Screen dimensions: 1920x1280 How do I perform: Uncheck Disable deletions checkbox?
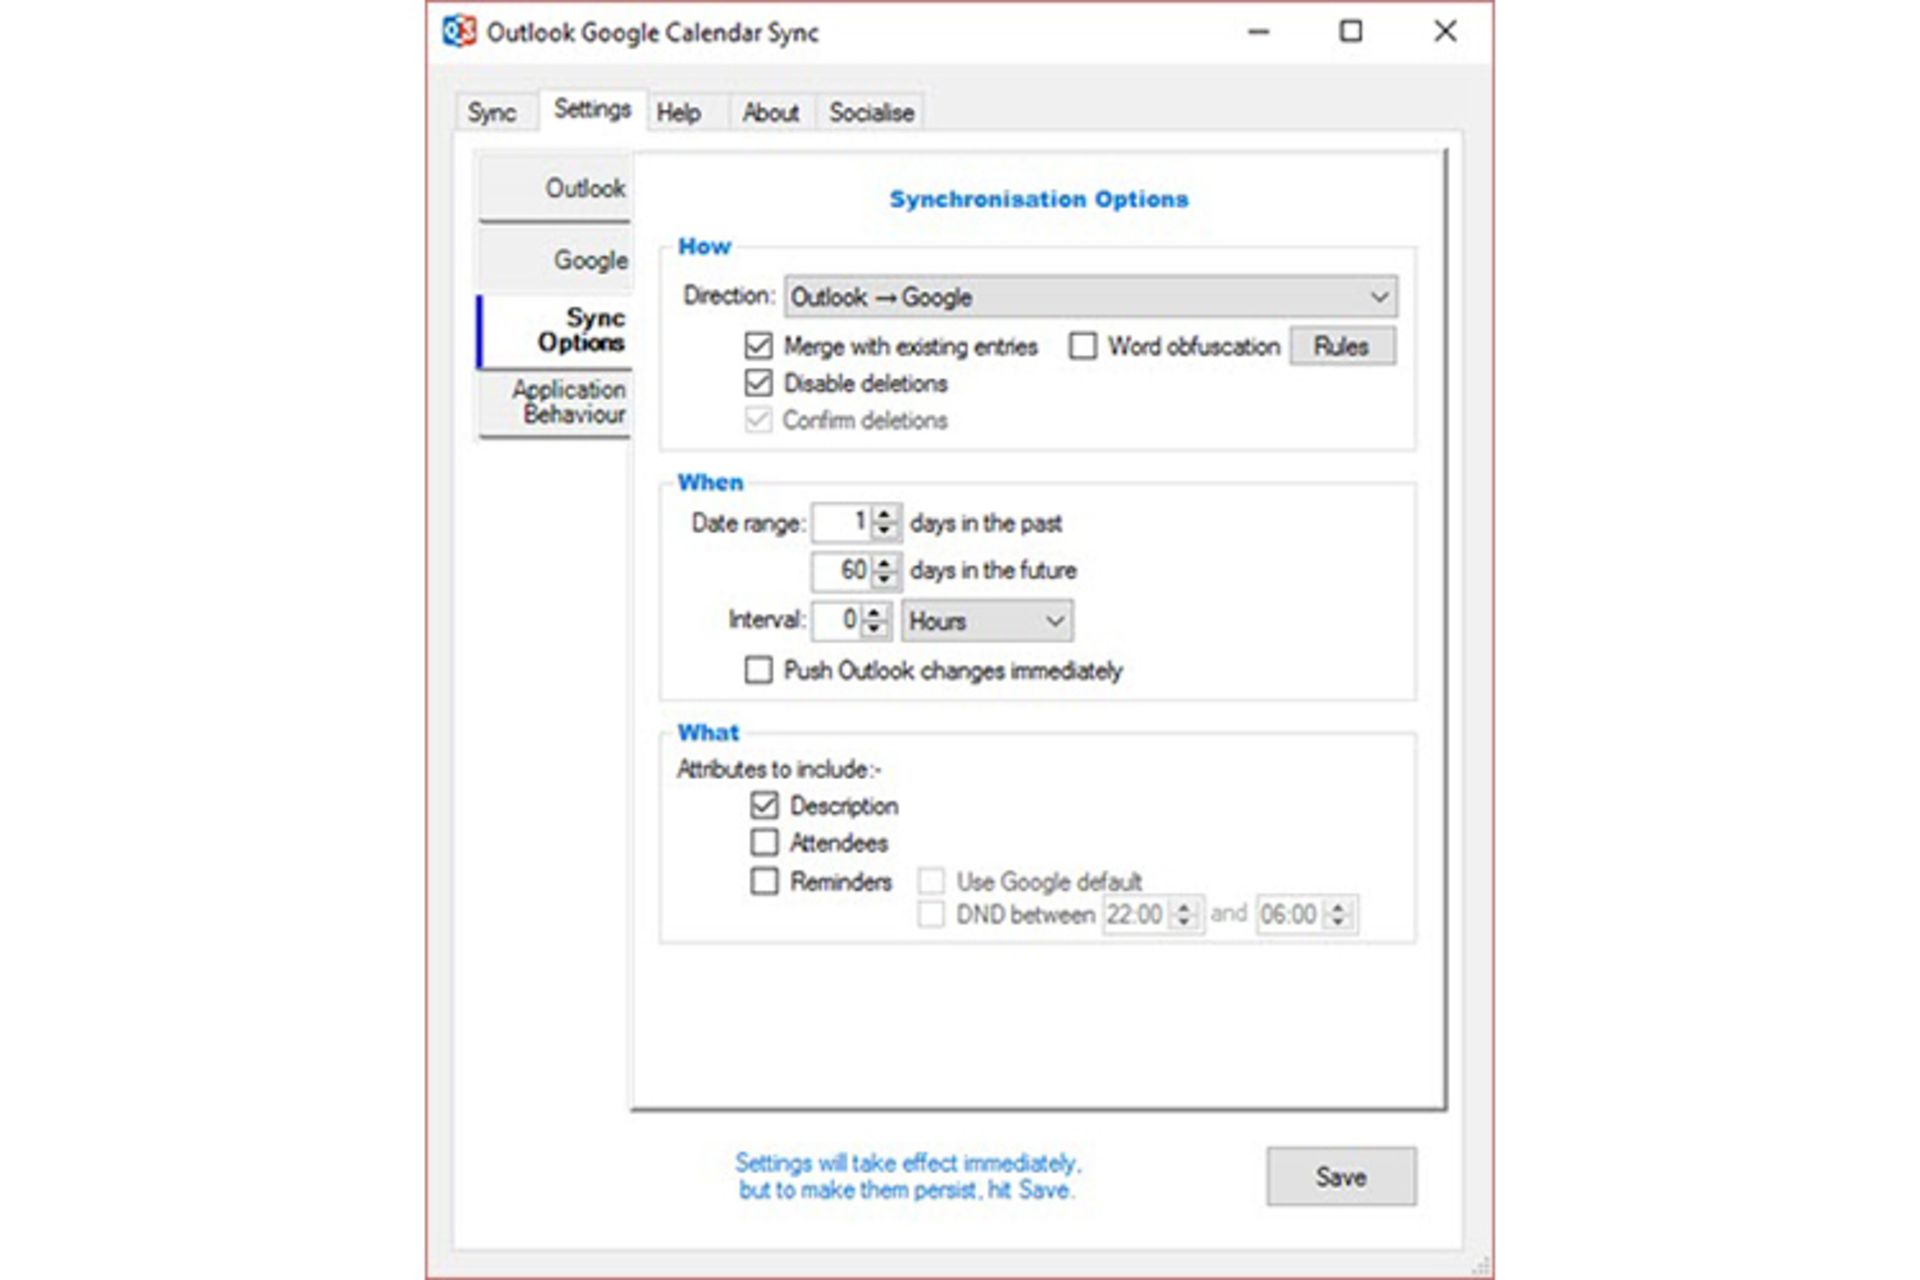(x=759, y=383)
